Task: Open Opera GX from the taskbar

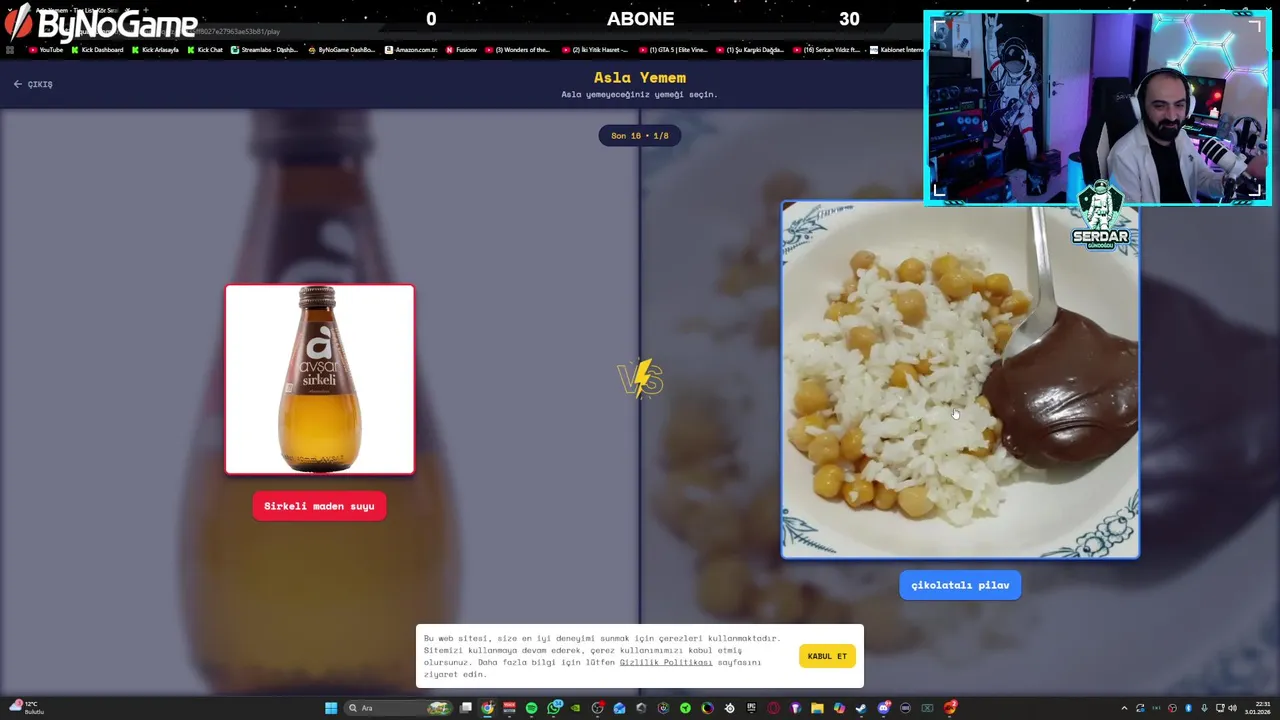Action: [x=773, y=708]
